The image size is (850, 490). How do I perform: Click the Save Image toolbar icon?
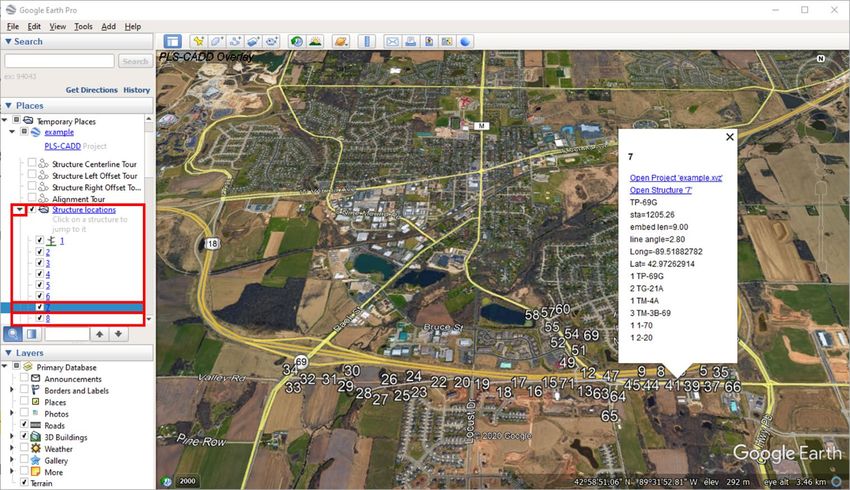429,41
